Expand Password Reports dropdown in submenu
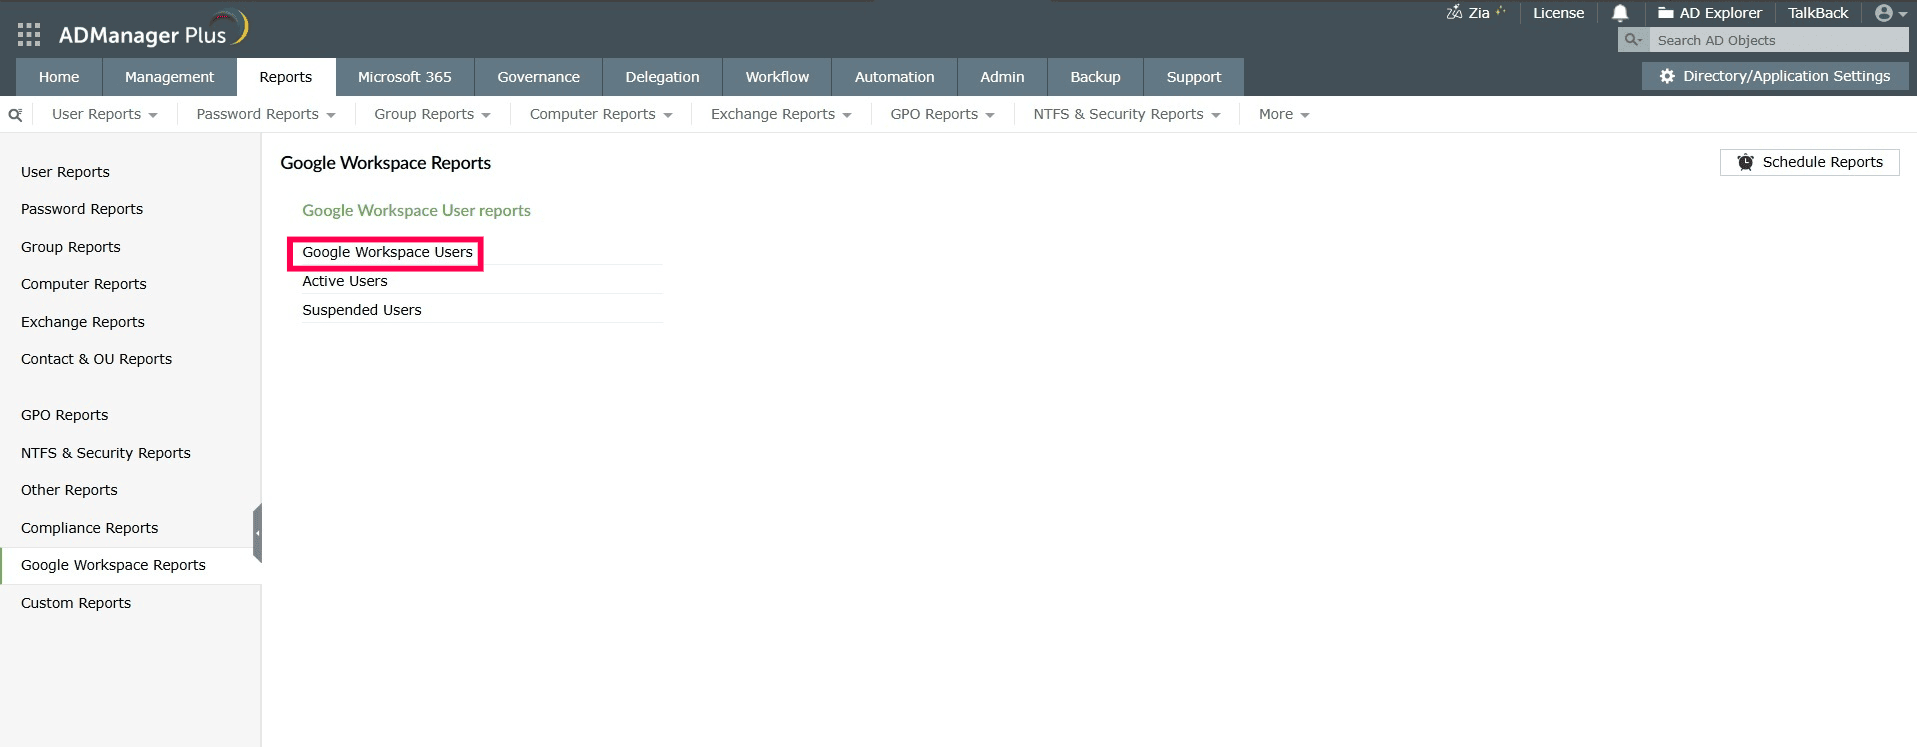The width and height of the screenshot is (1917, 747). 265,114
